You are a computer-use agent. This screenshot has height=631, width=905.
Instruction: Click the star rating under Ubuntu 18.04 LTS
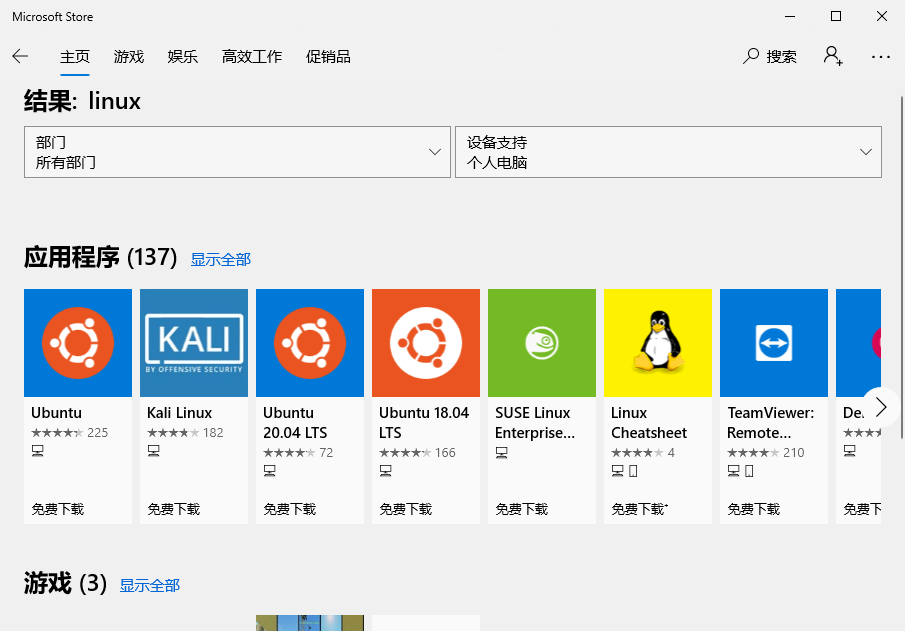405,453
